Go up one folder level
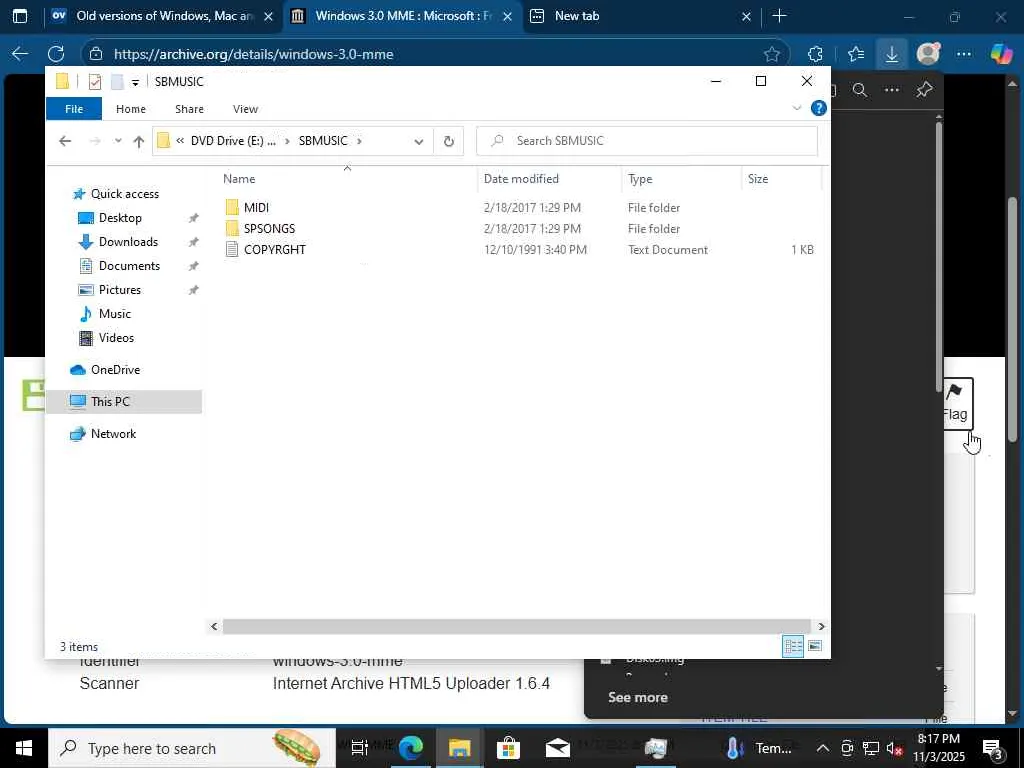Viewport: 1024px width, 768px height. pos(138,141)
